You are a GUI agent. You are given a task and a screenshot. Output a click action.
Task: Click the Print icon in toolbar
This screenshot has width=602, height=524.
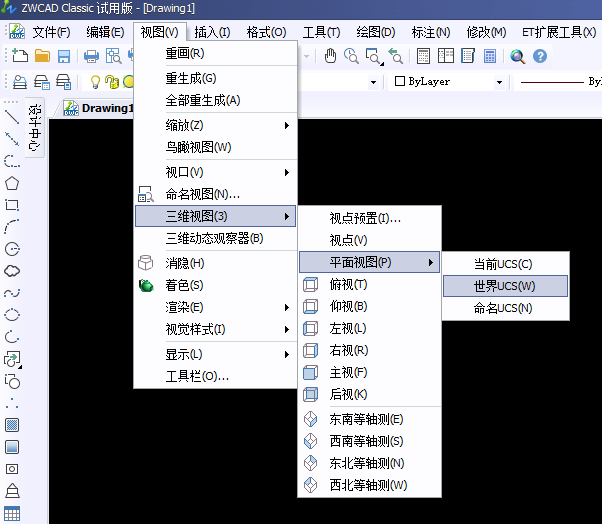click(x=91, y=57)
